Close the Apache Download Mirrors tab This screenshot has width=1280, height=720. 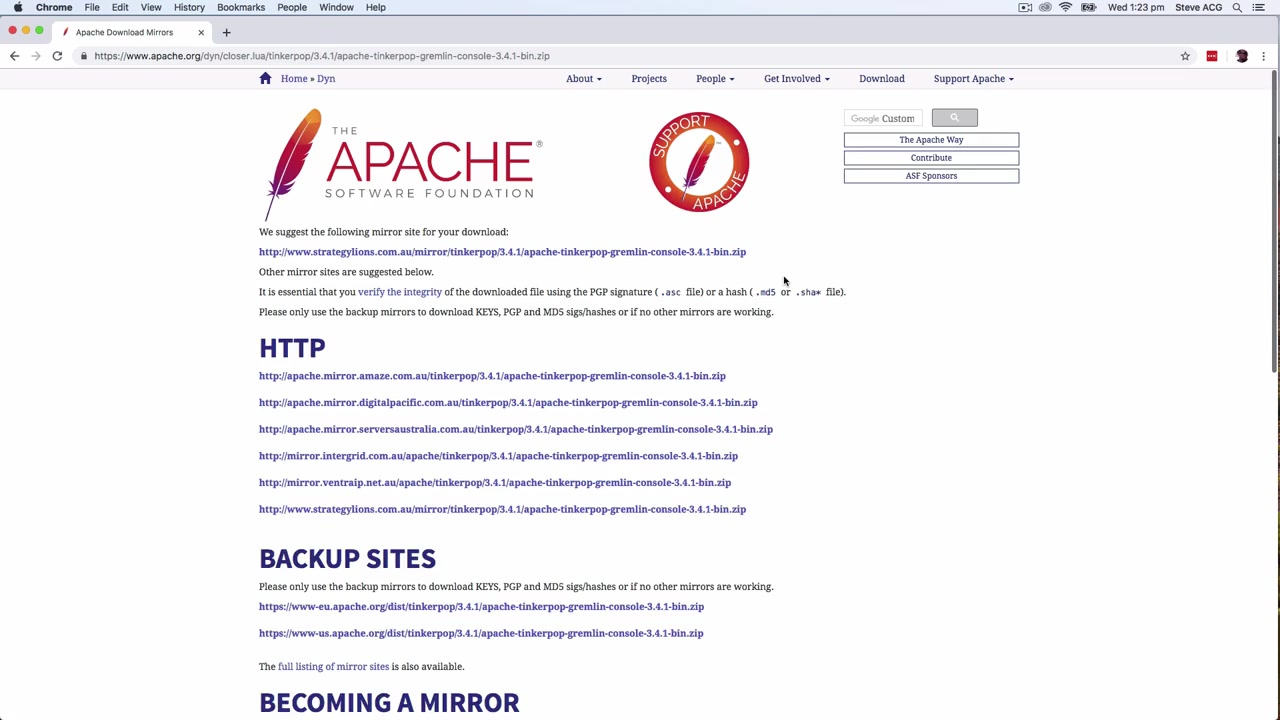point(201,32)
